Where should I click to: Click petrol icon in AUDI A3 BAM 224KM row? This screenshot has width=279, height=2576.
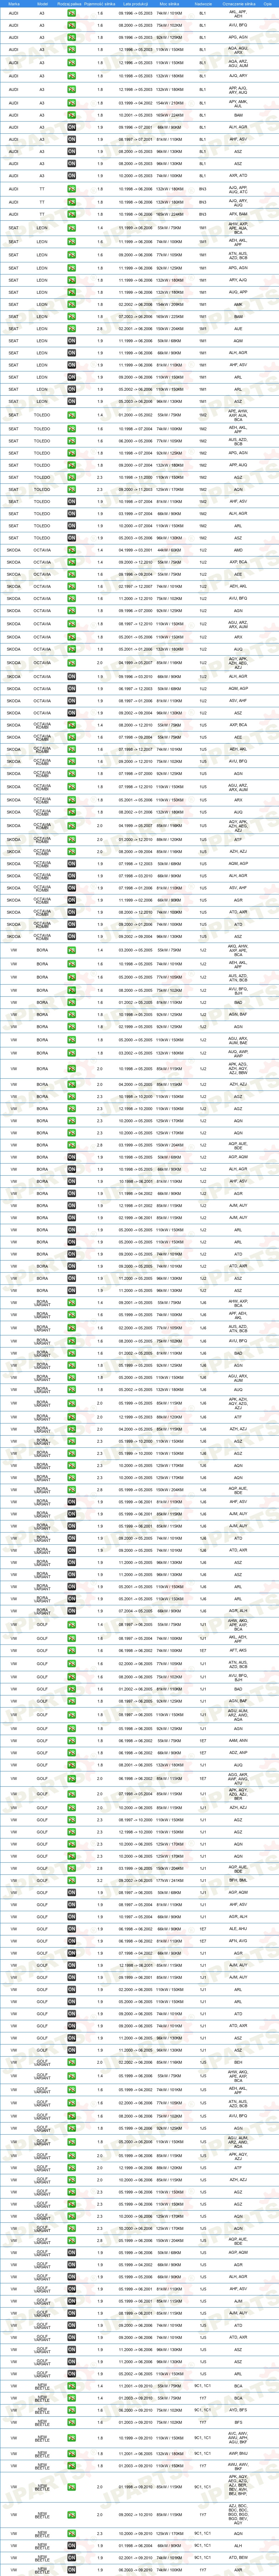tap(71, 115)
